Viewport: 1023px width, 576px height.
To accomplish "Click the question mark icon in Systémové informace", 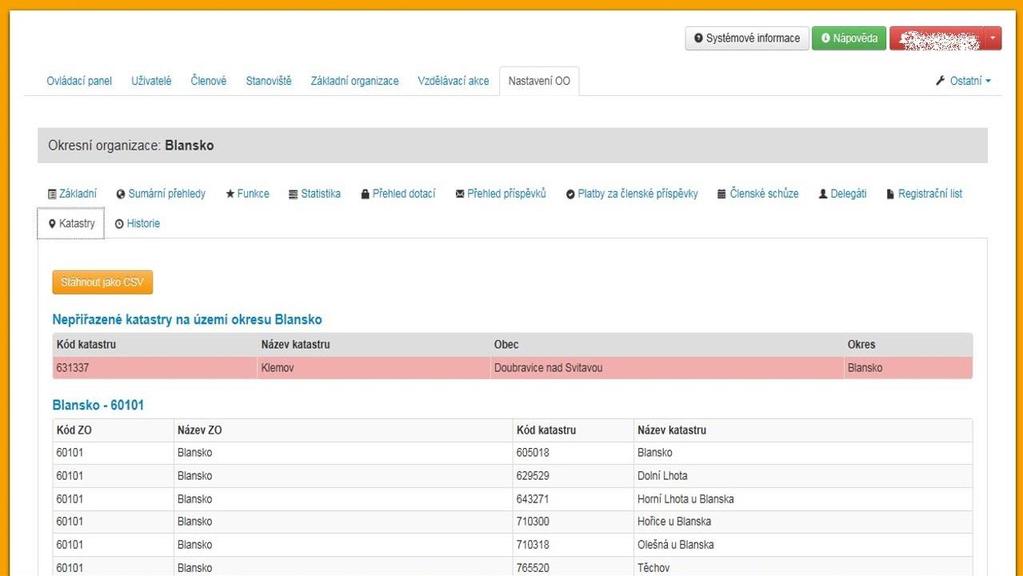I will 698,38.
